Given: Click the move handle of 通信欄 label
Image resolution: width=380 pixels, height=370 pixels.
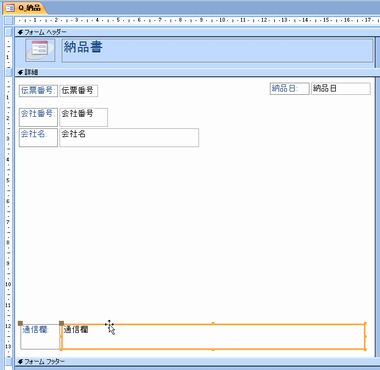Looking at the screenshot, I should point(20,323).
